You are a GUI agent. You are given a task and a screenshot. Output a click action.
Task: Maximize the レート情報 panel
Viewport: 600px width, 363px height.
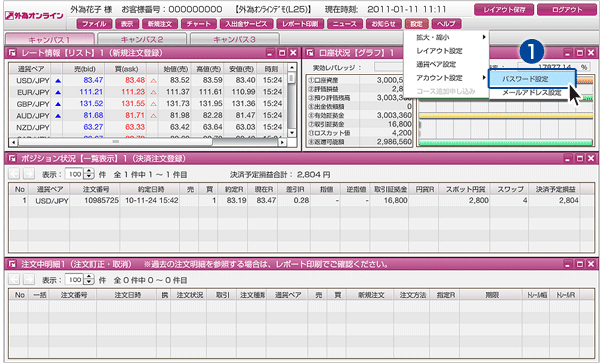click(x=282, y=53)
